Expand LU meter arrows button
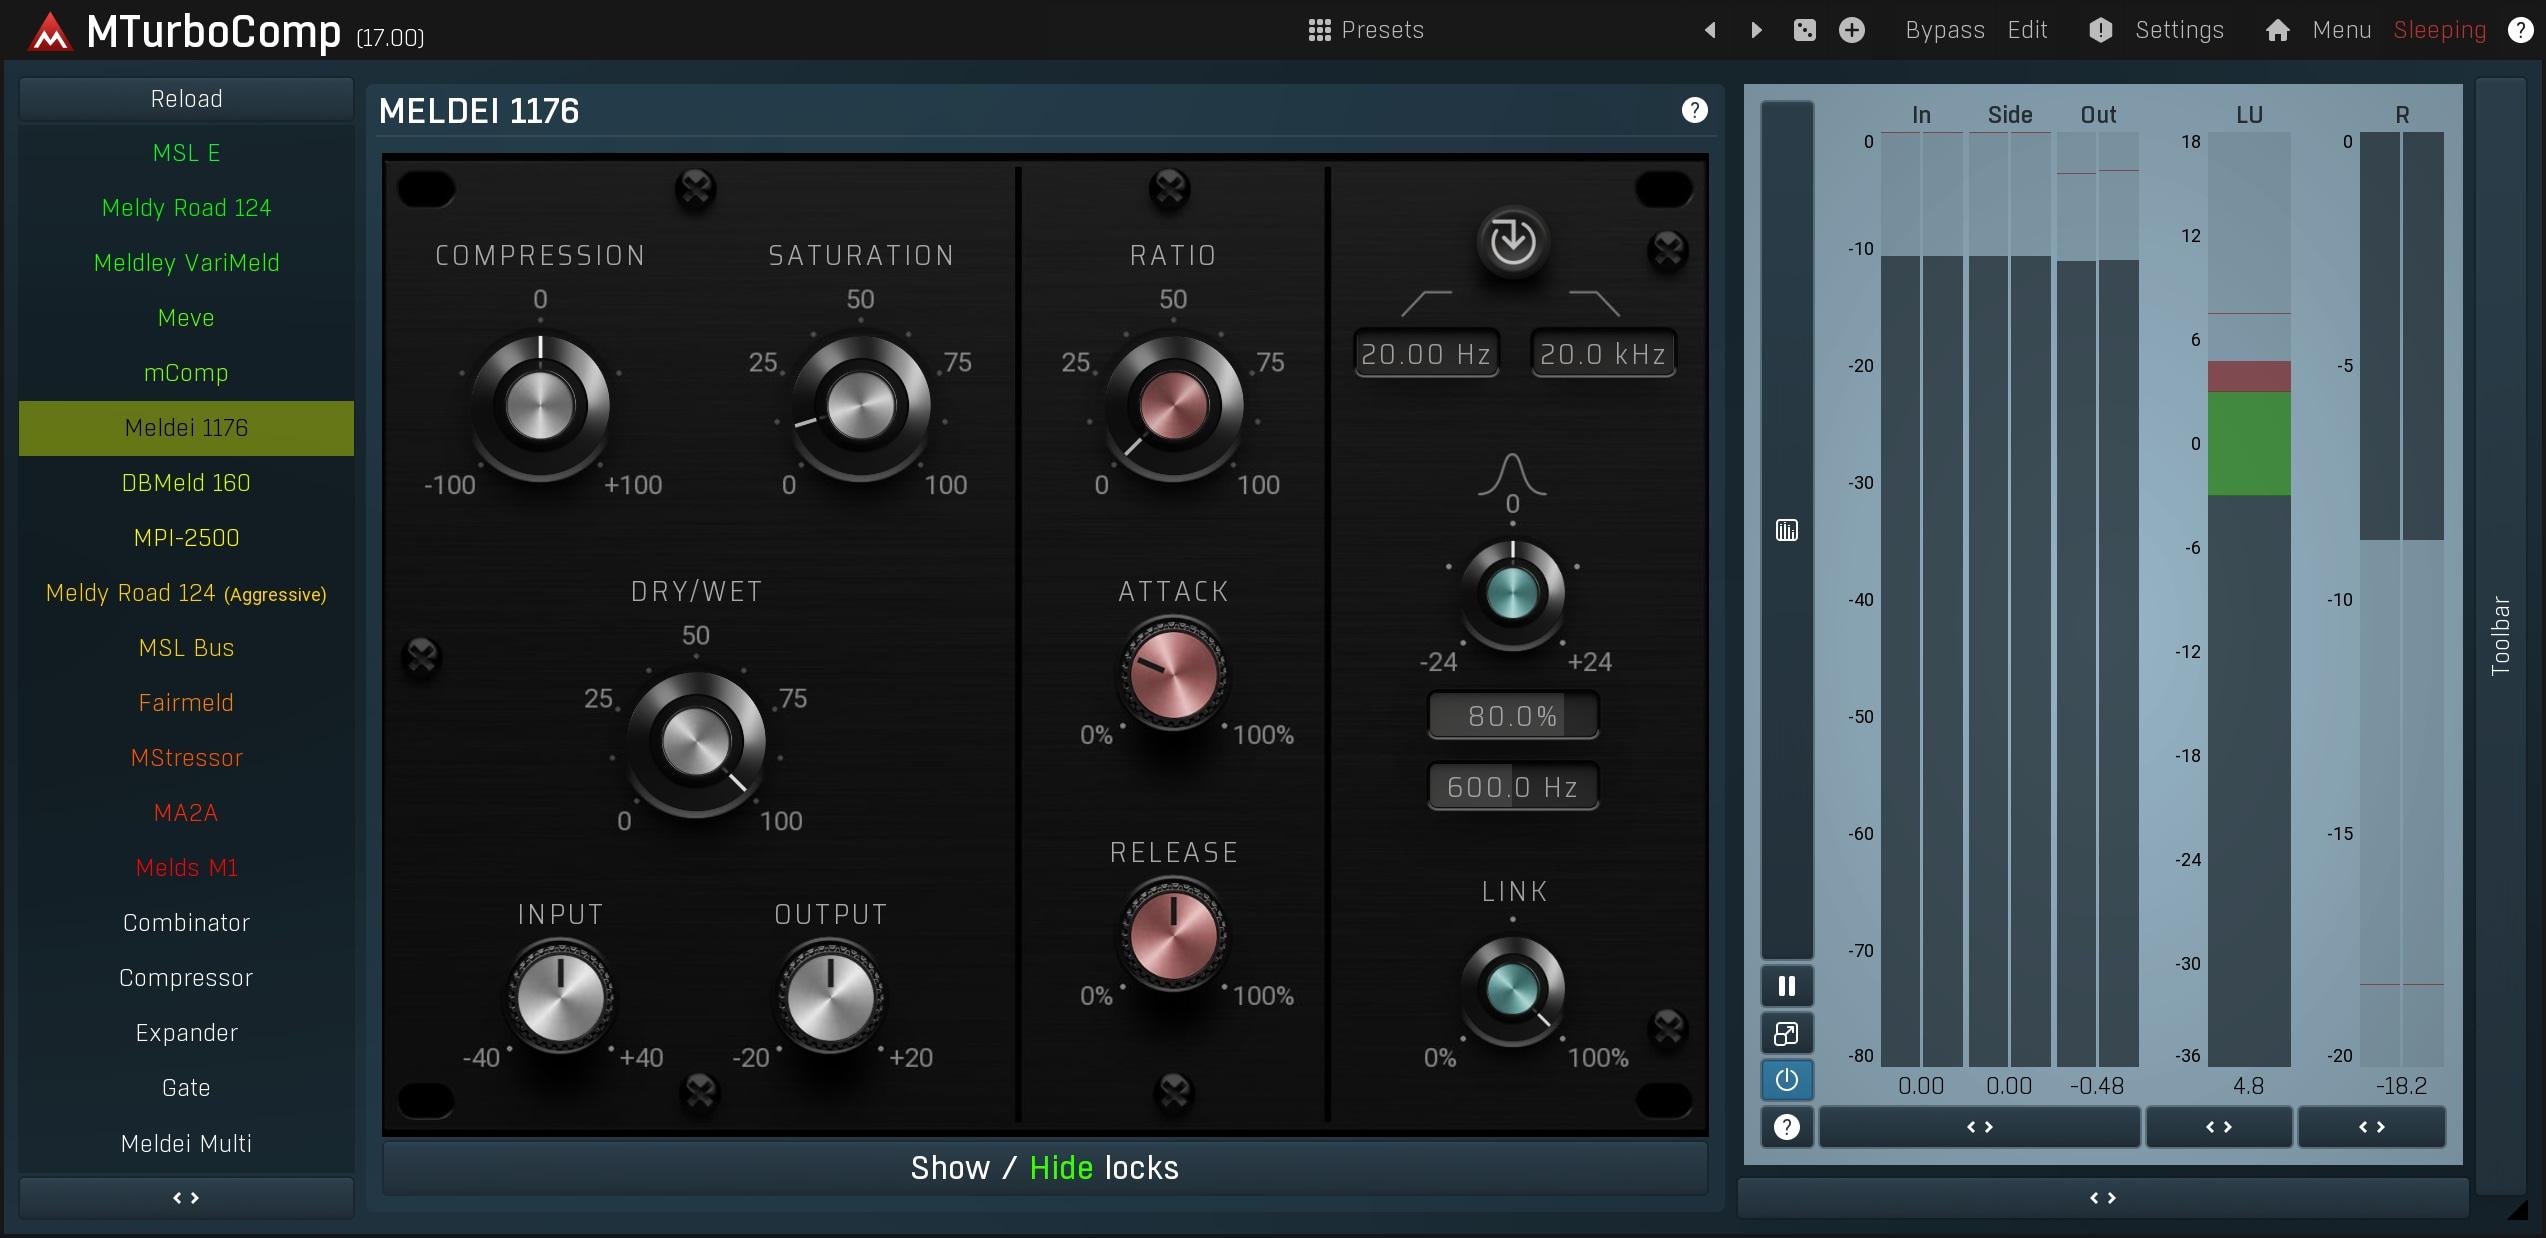Image resolution: width=2546 pixels, height=1238 pixels. click(x=2218, y=1127)
